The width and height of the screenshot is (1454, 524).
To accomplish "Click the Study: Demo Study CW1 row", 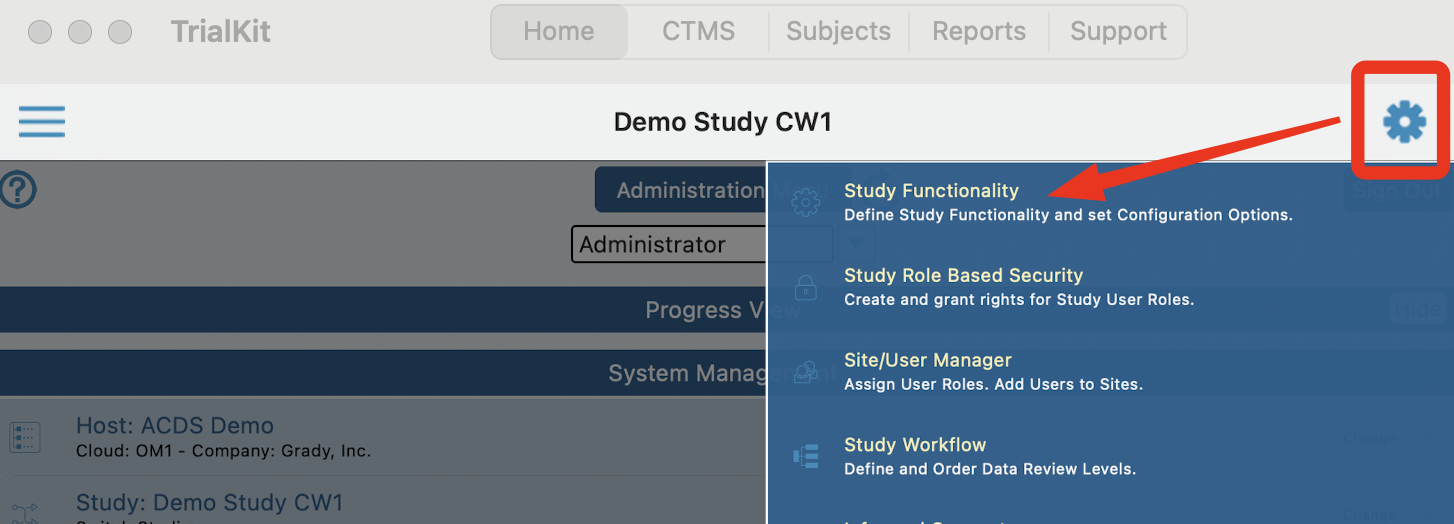I will [384, 502].
